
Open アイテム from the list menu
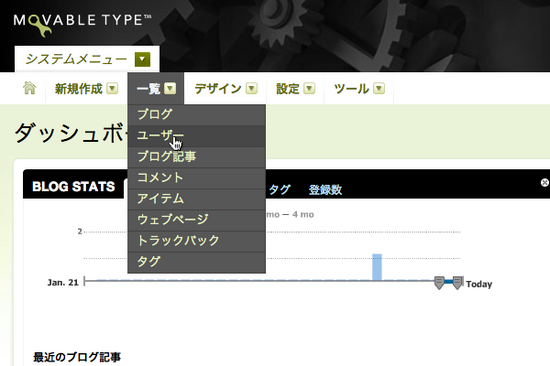(196, 199)
